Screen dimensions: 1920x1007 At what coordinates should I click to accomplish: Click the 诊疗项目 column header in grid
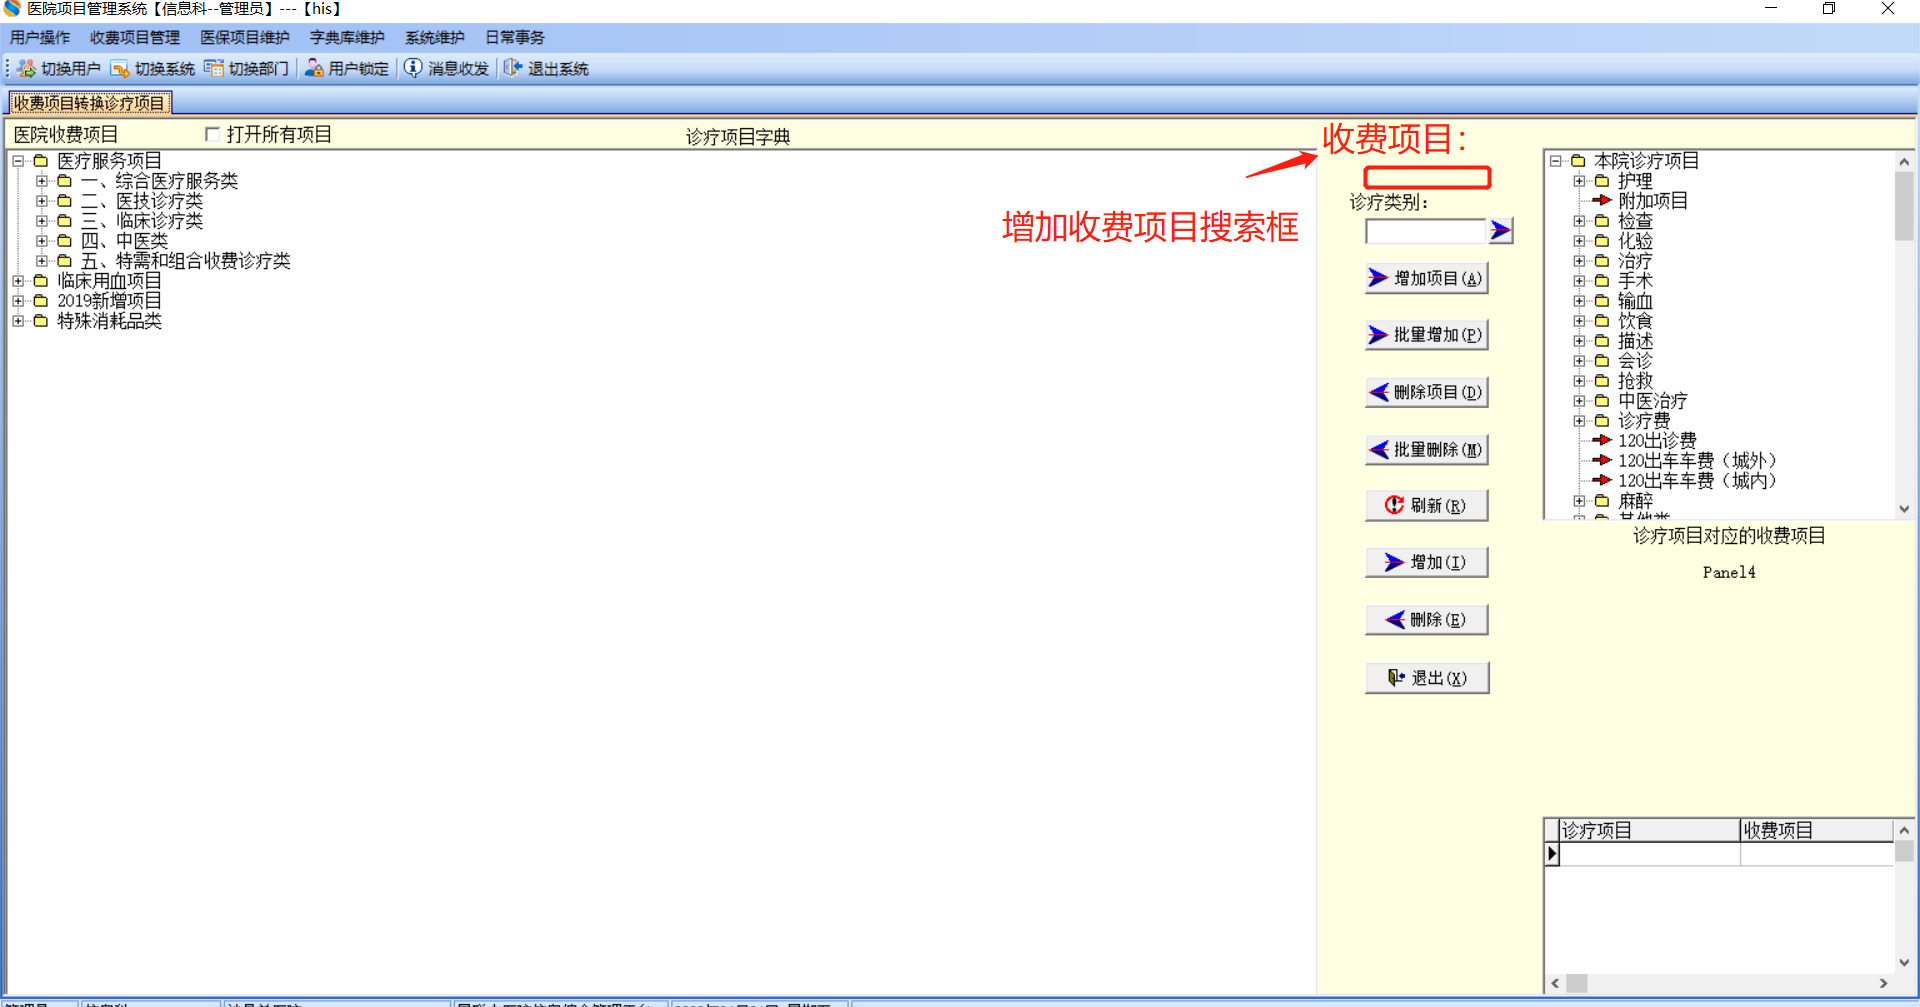(1650, 831)
